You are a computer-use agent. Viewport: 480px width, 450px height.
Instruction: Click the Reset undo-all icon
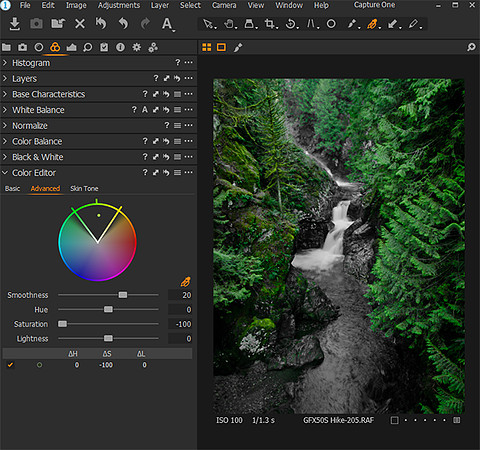coord(101,24)
